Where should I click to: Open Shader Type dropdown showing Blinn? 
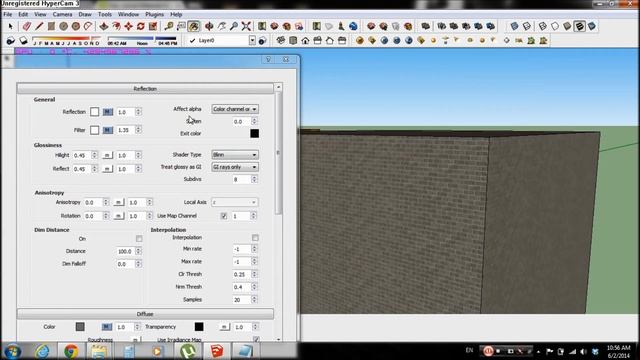235,155
